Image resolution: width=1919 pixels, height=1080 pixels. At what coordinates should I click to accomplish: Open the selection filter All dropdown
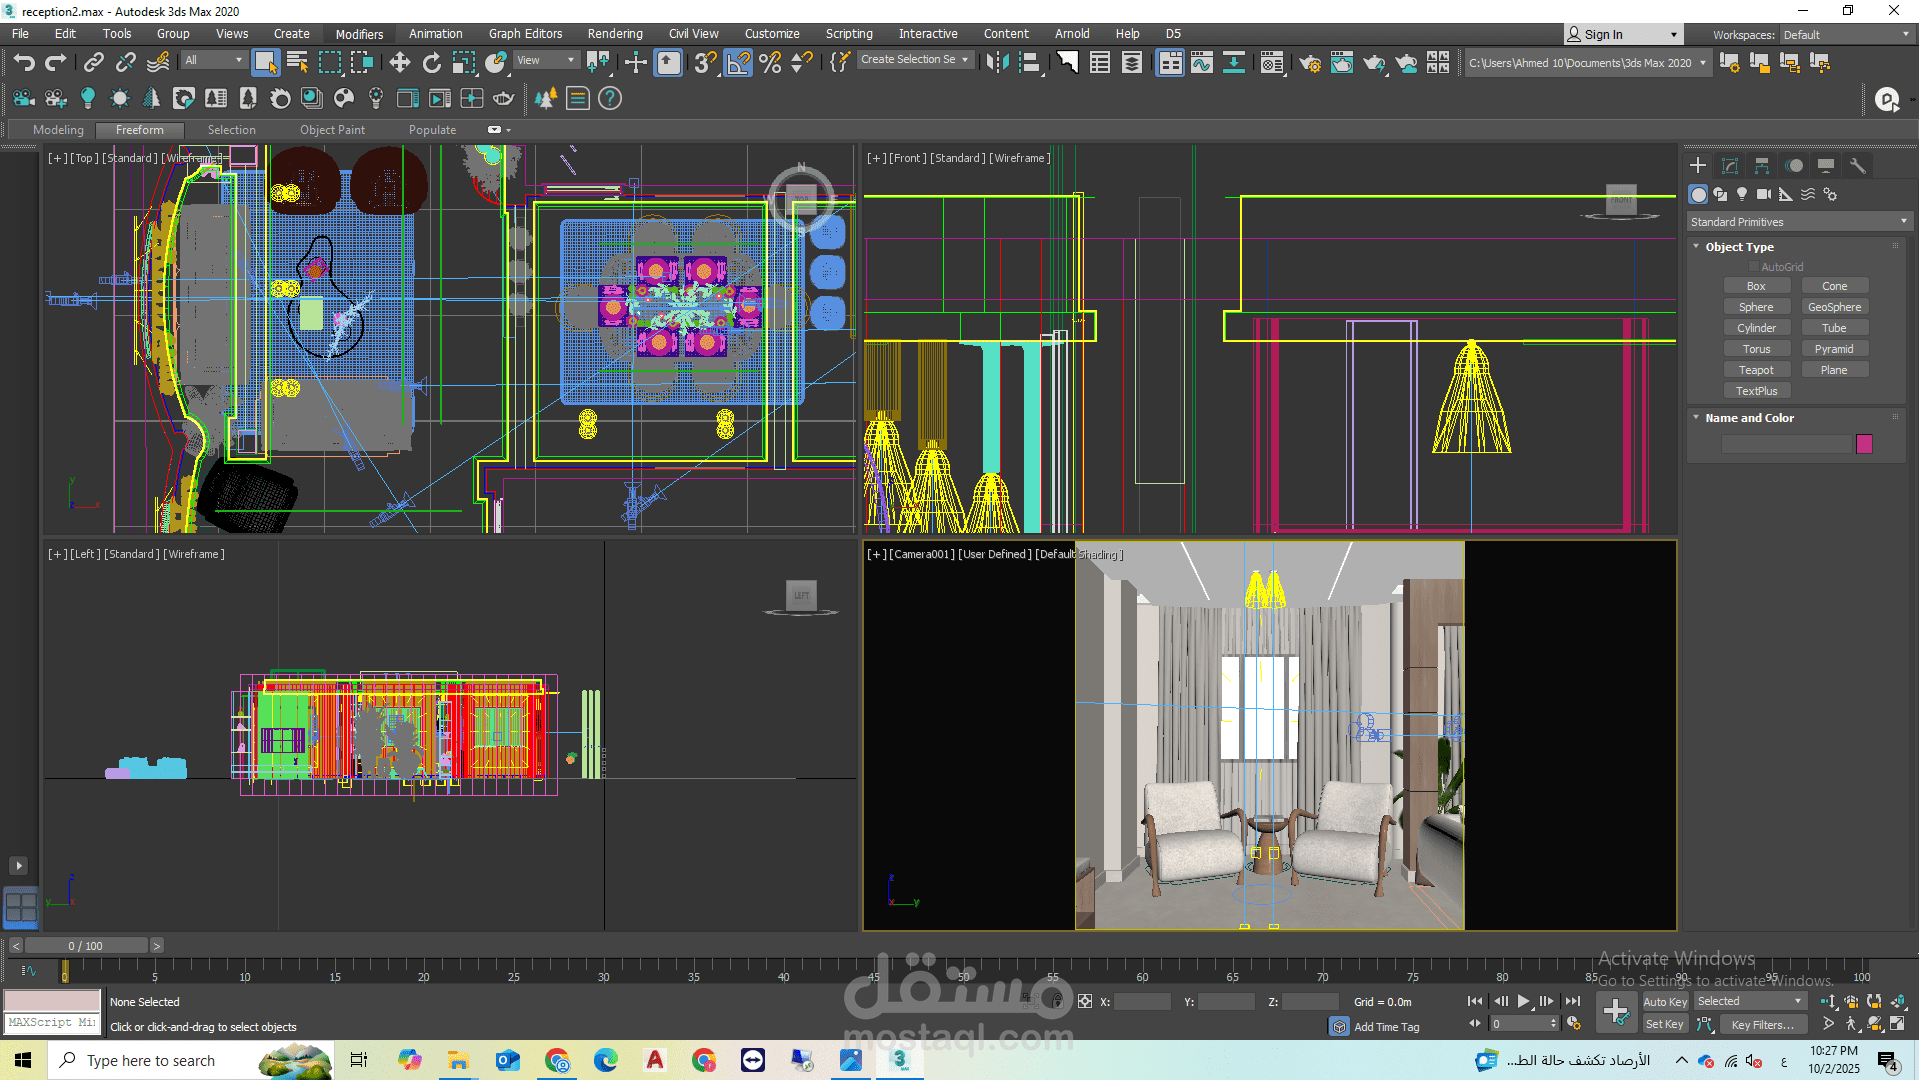(213, 60)
